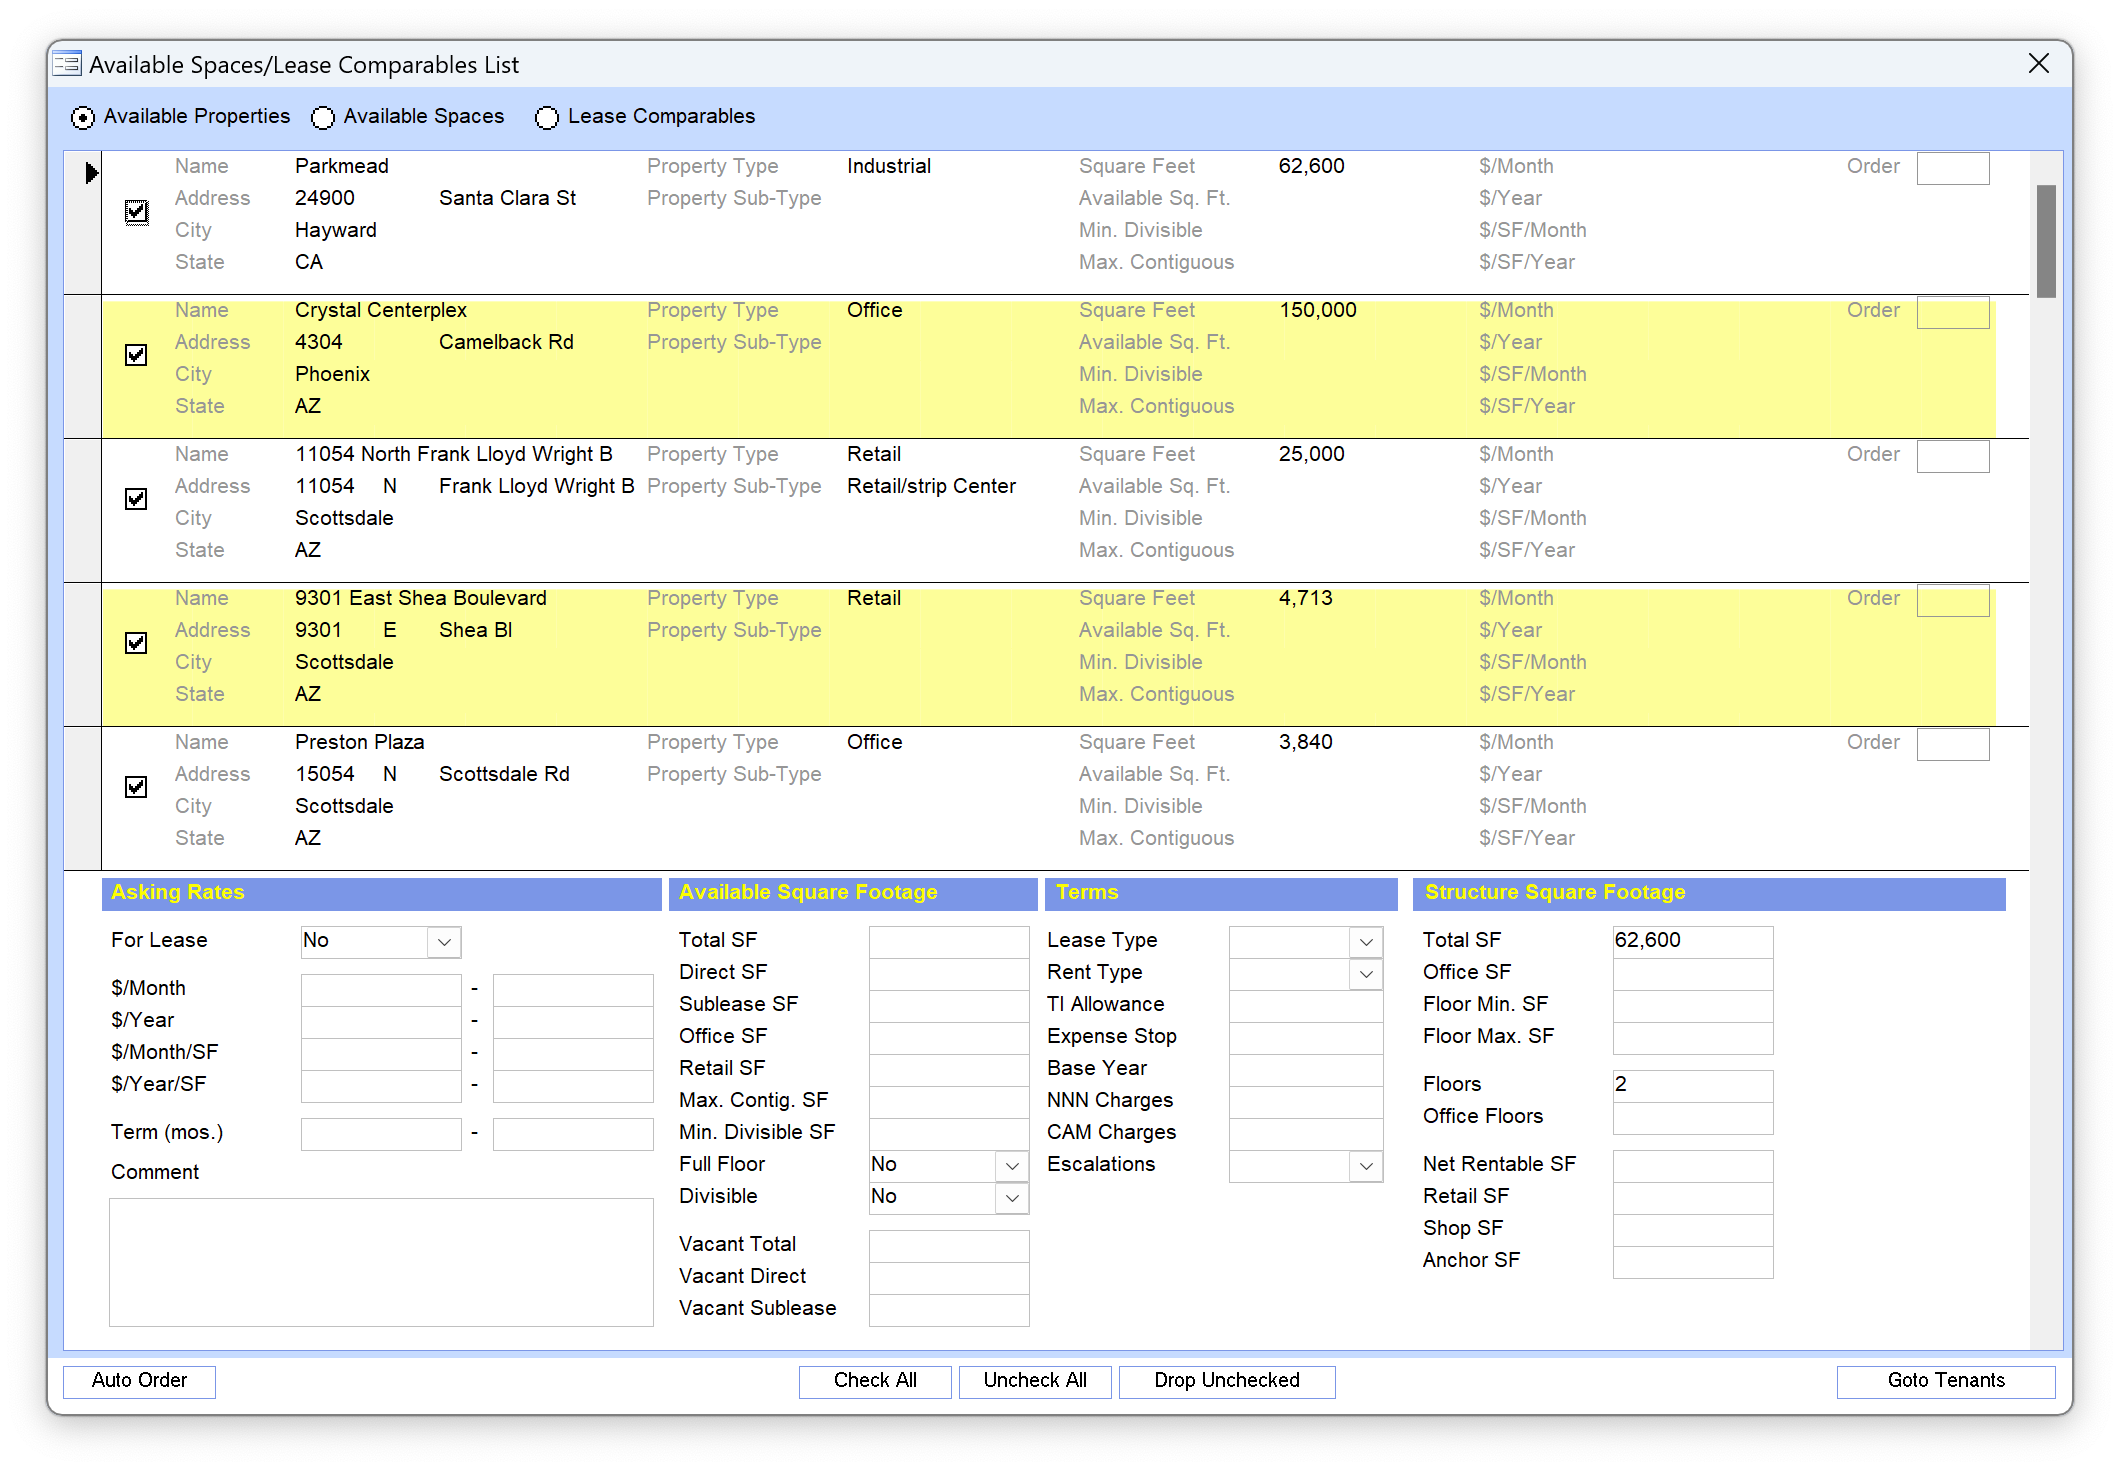The width and height of the screenshot is (2120, 1470).
Task: Select the Lease Comparables radio button
Action: coord(546,117)
